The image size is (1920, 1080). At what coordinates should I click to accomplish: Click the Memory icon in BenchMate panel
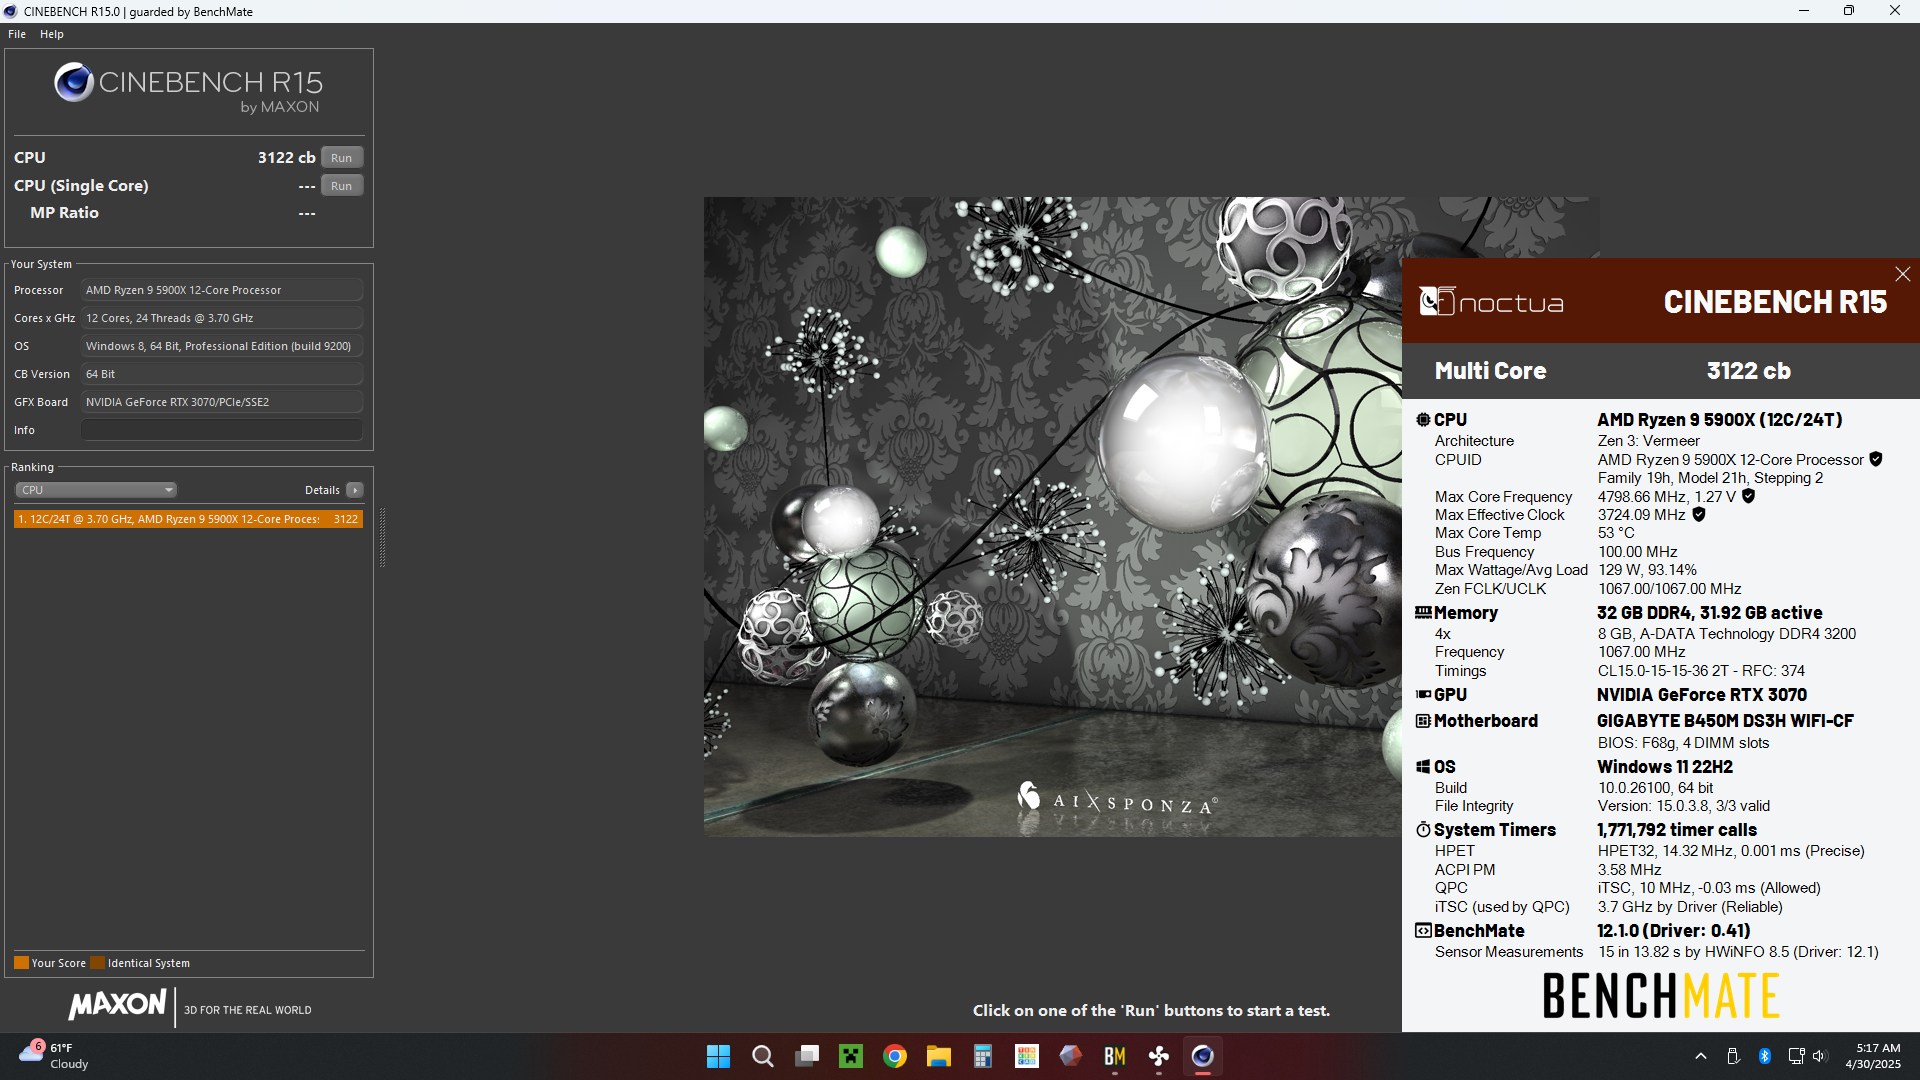click(1423, 613)
